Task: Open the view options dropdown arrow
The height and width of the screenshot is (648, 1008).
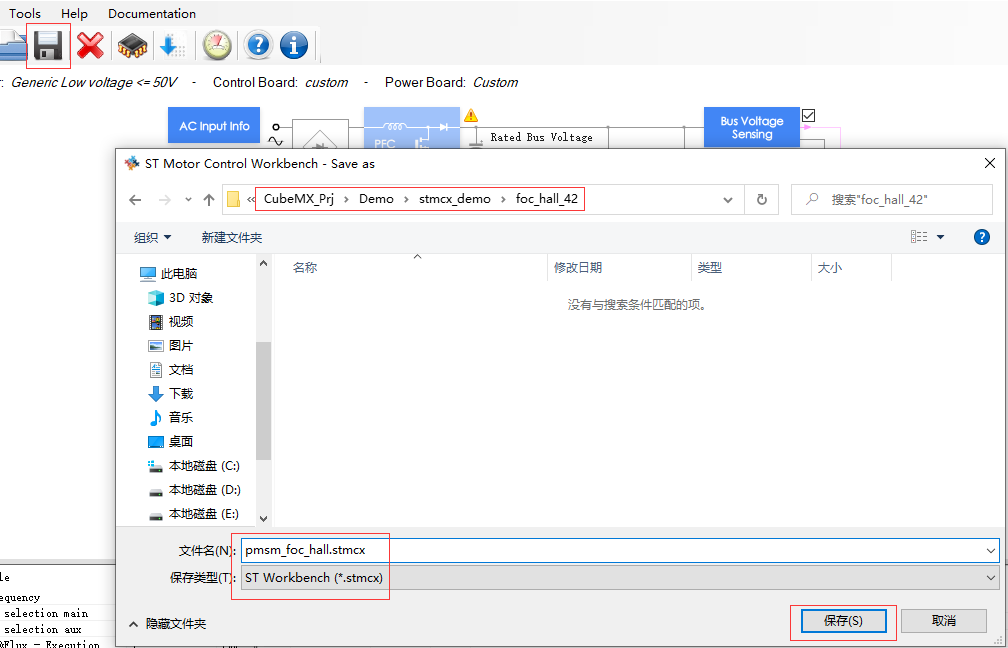Action: [x=940, y=237]
